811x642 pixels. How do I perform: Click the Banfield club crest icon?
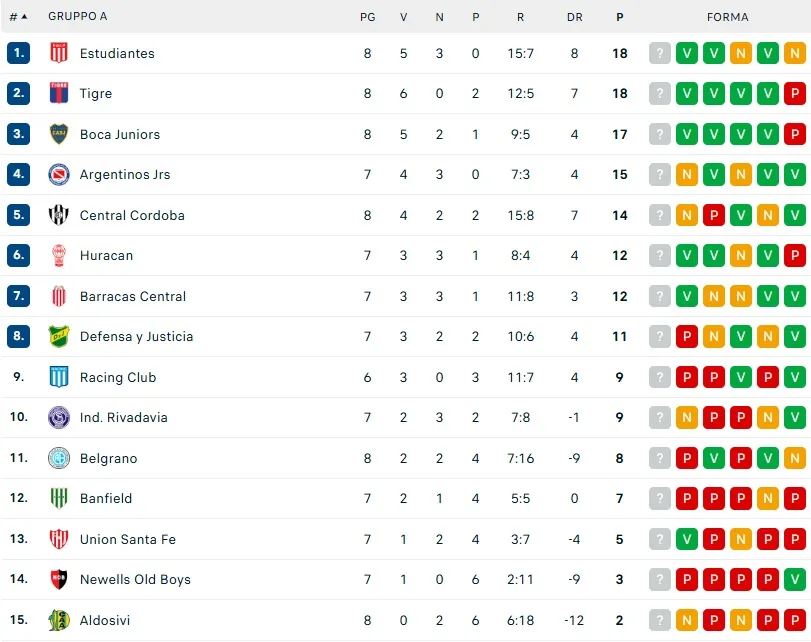pyautogui.click(x=59, y=499)
